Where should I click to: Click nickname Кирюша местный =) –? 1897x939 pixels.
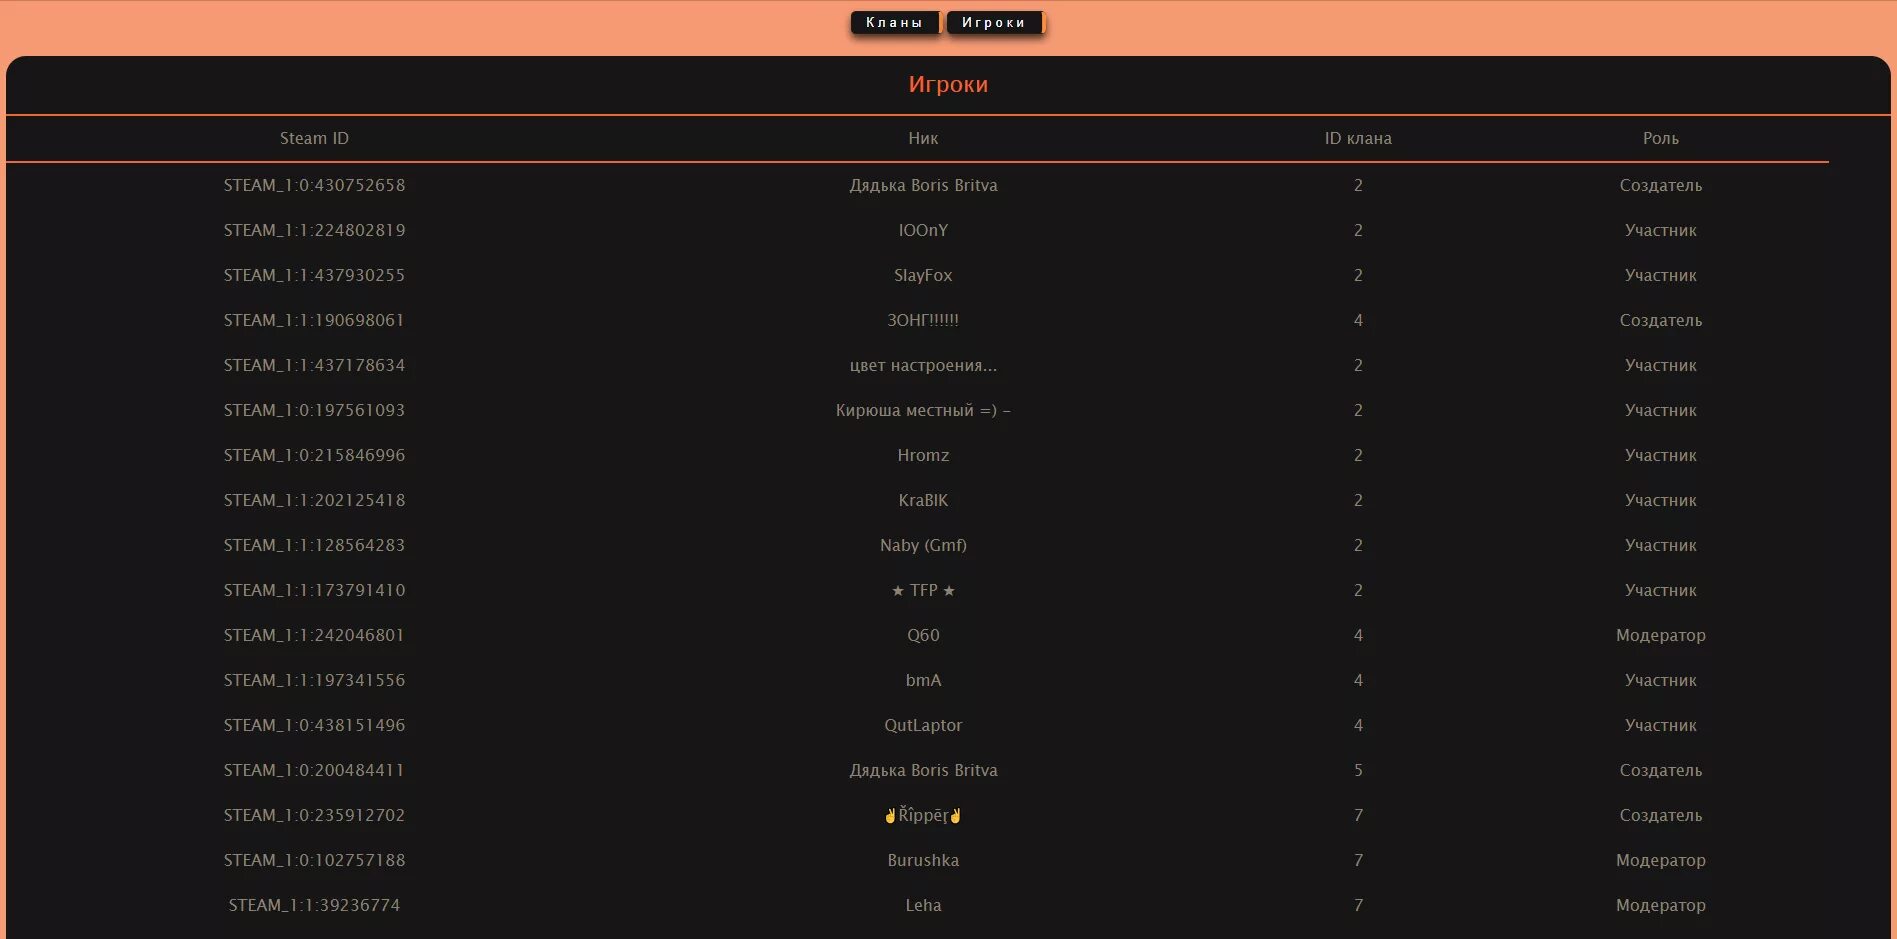pos(923,410)
